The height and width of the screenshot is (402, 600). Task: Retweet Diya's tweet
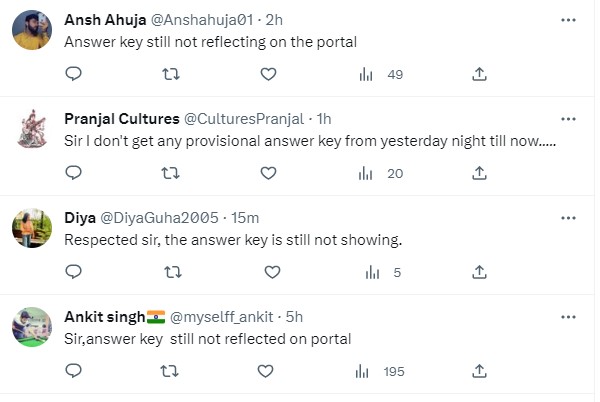click(170, 272)
